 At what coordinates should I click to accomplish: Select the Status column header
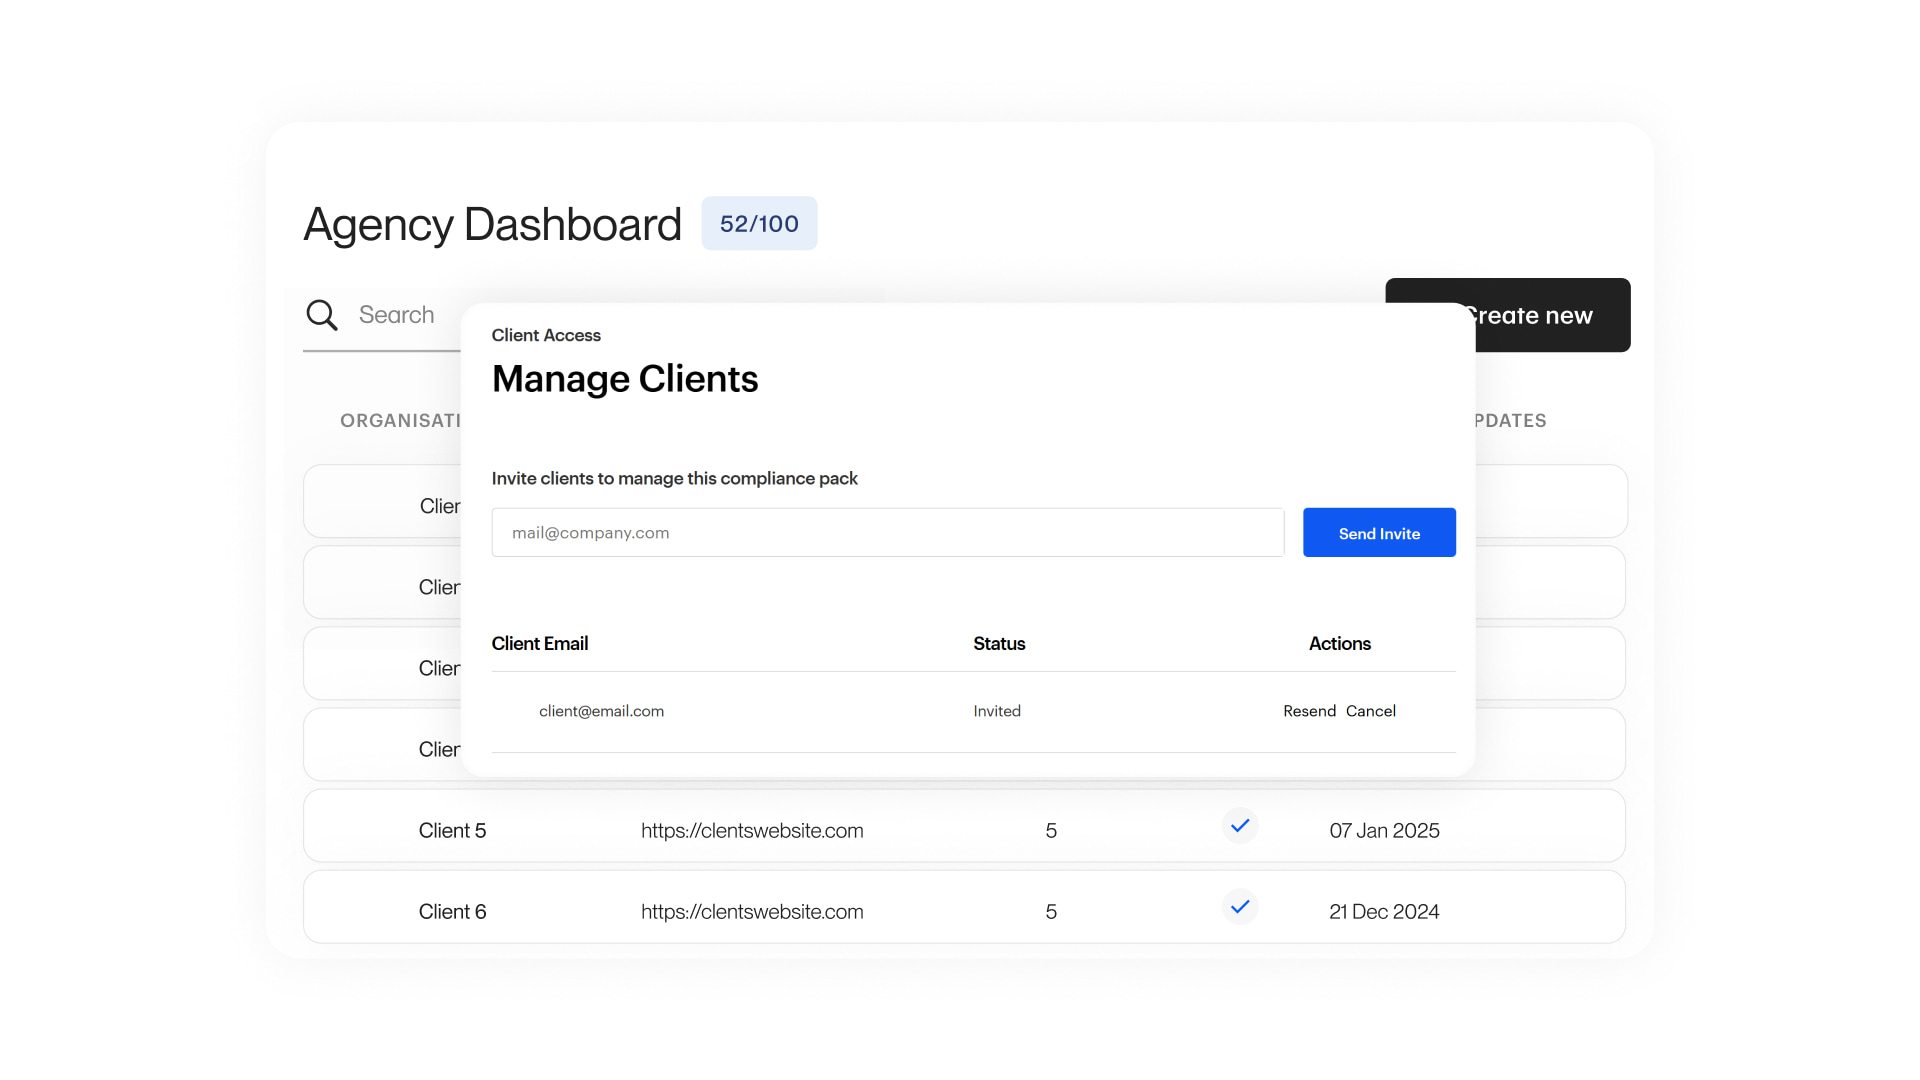(x=998, y=643)
